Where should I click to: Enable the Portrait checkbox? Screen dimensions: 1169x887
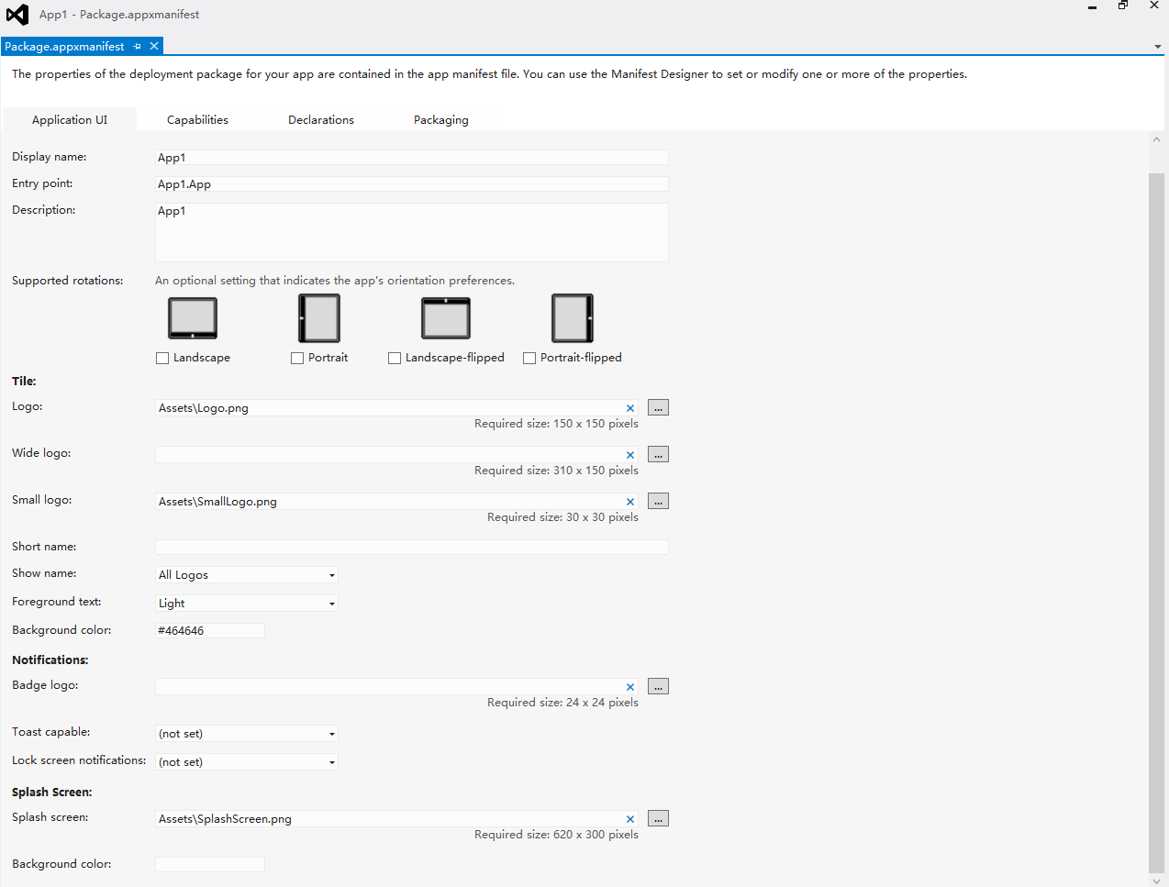pyautogui.click(x=297, y=358)
